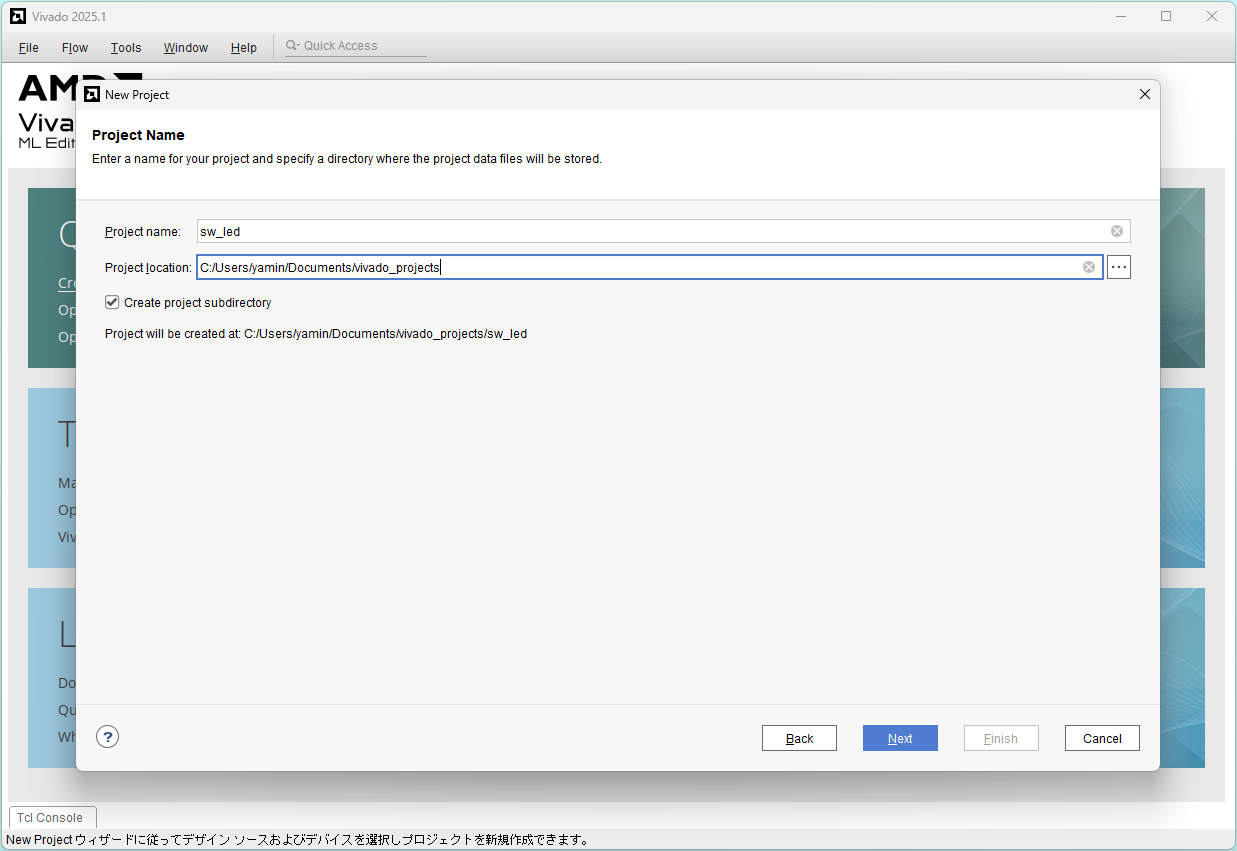Switch to the Tcl Console tab

coord(50,817)
